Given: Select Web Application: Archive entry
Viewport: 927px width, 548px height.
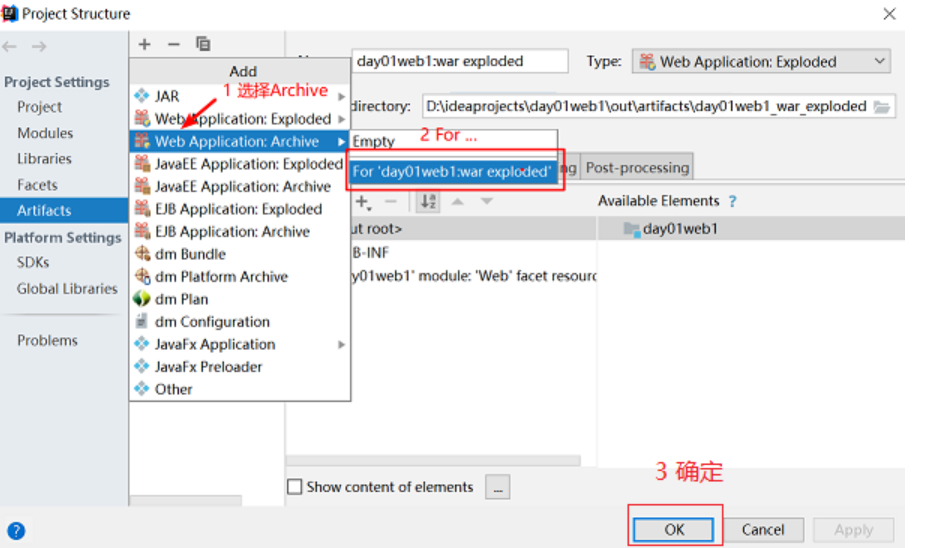Looking at the screenshot, I should click(239, 141).
